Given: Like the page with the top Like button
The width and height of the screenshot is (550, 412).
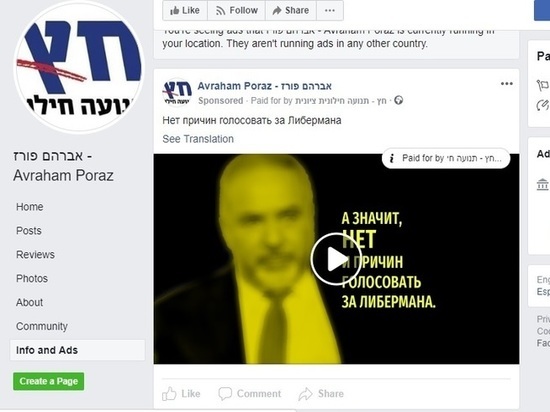Looking at the screenshot, I should pos(185,11).
